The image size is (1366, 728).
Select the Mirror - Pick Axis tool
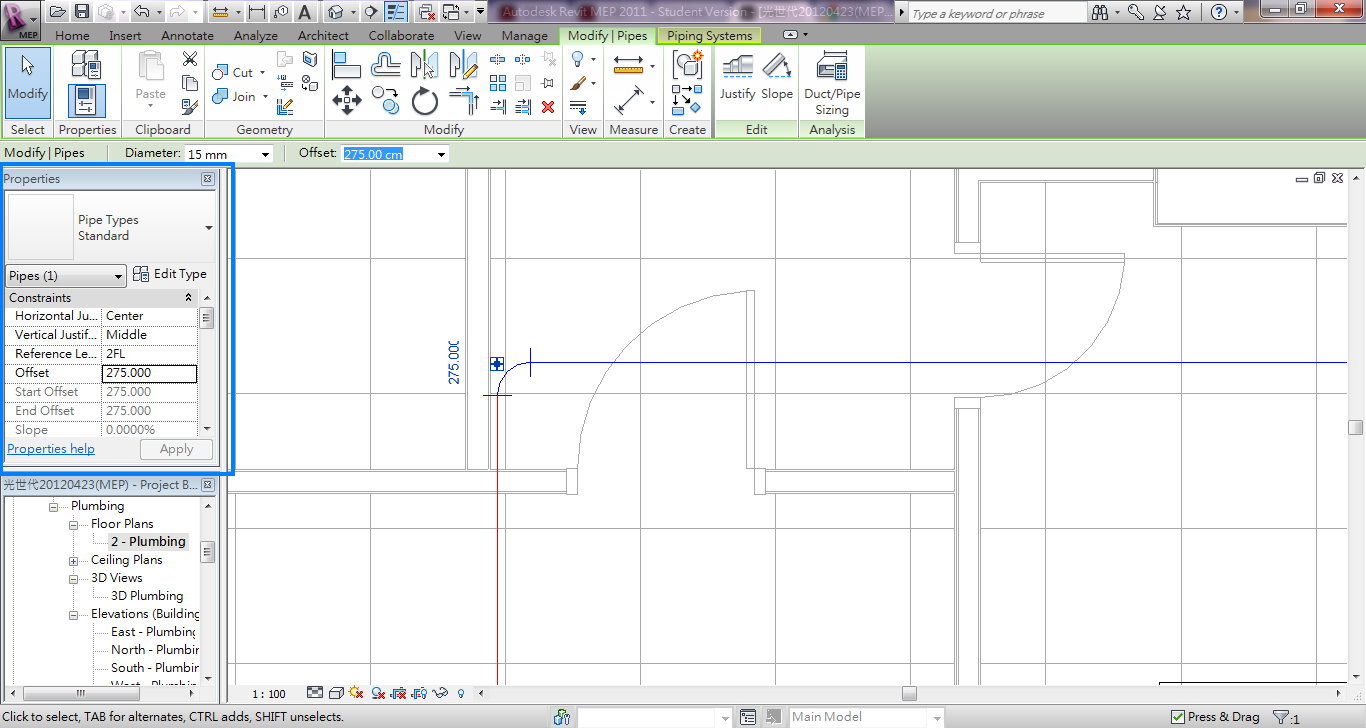425,65
